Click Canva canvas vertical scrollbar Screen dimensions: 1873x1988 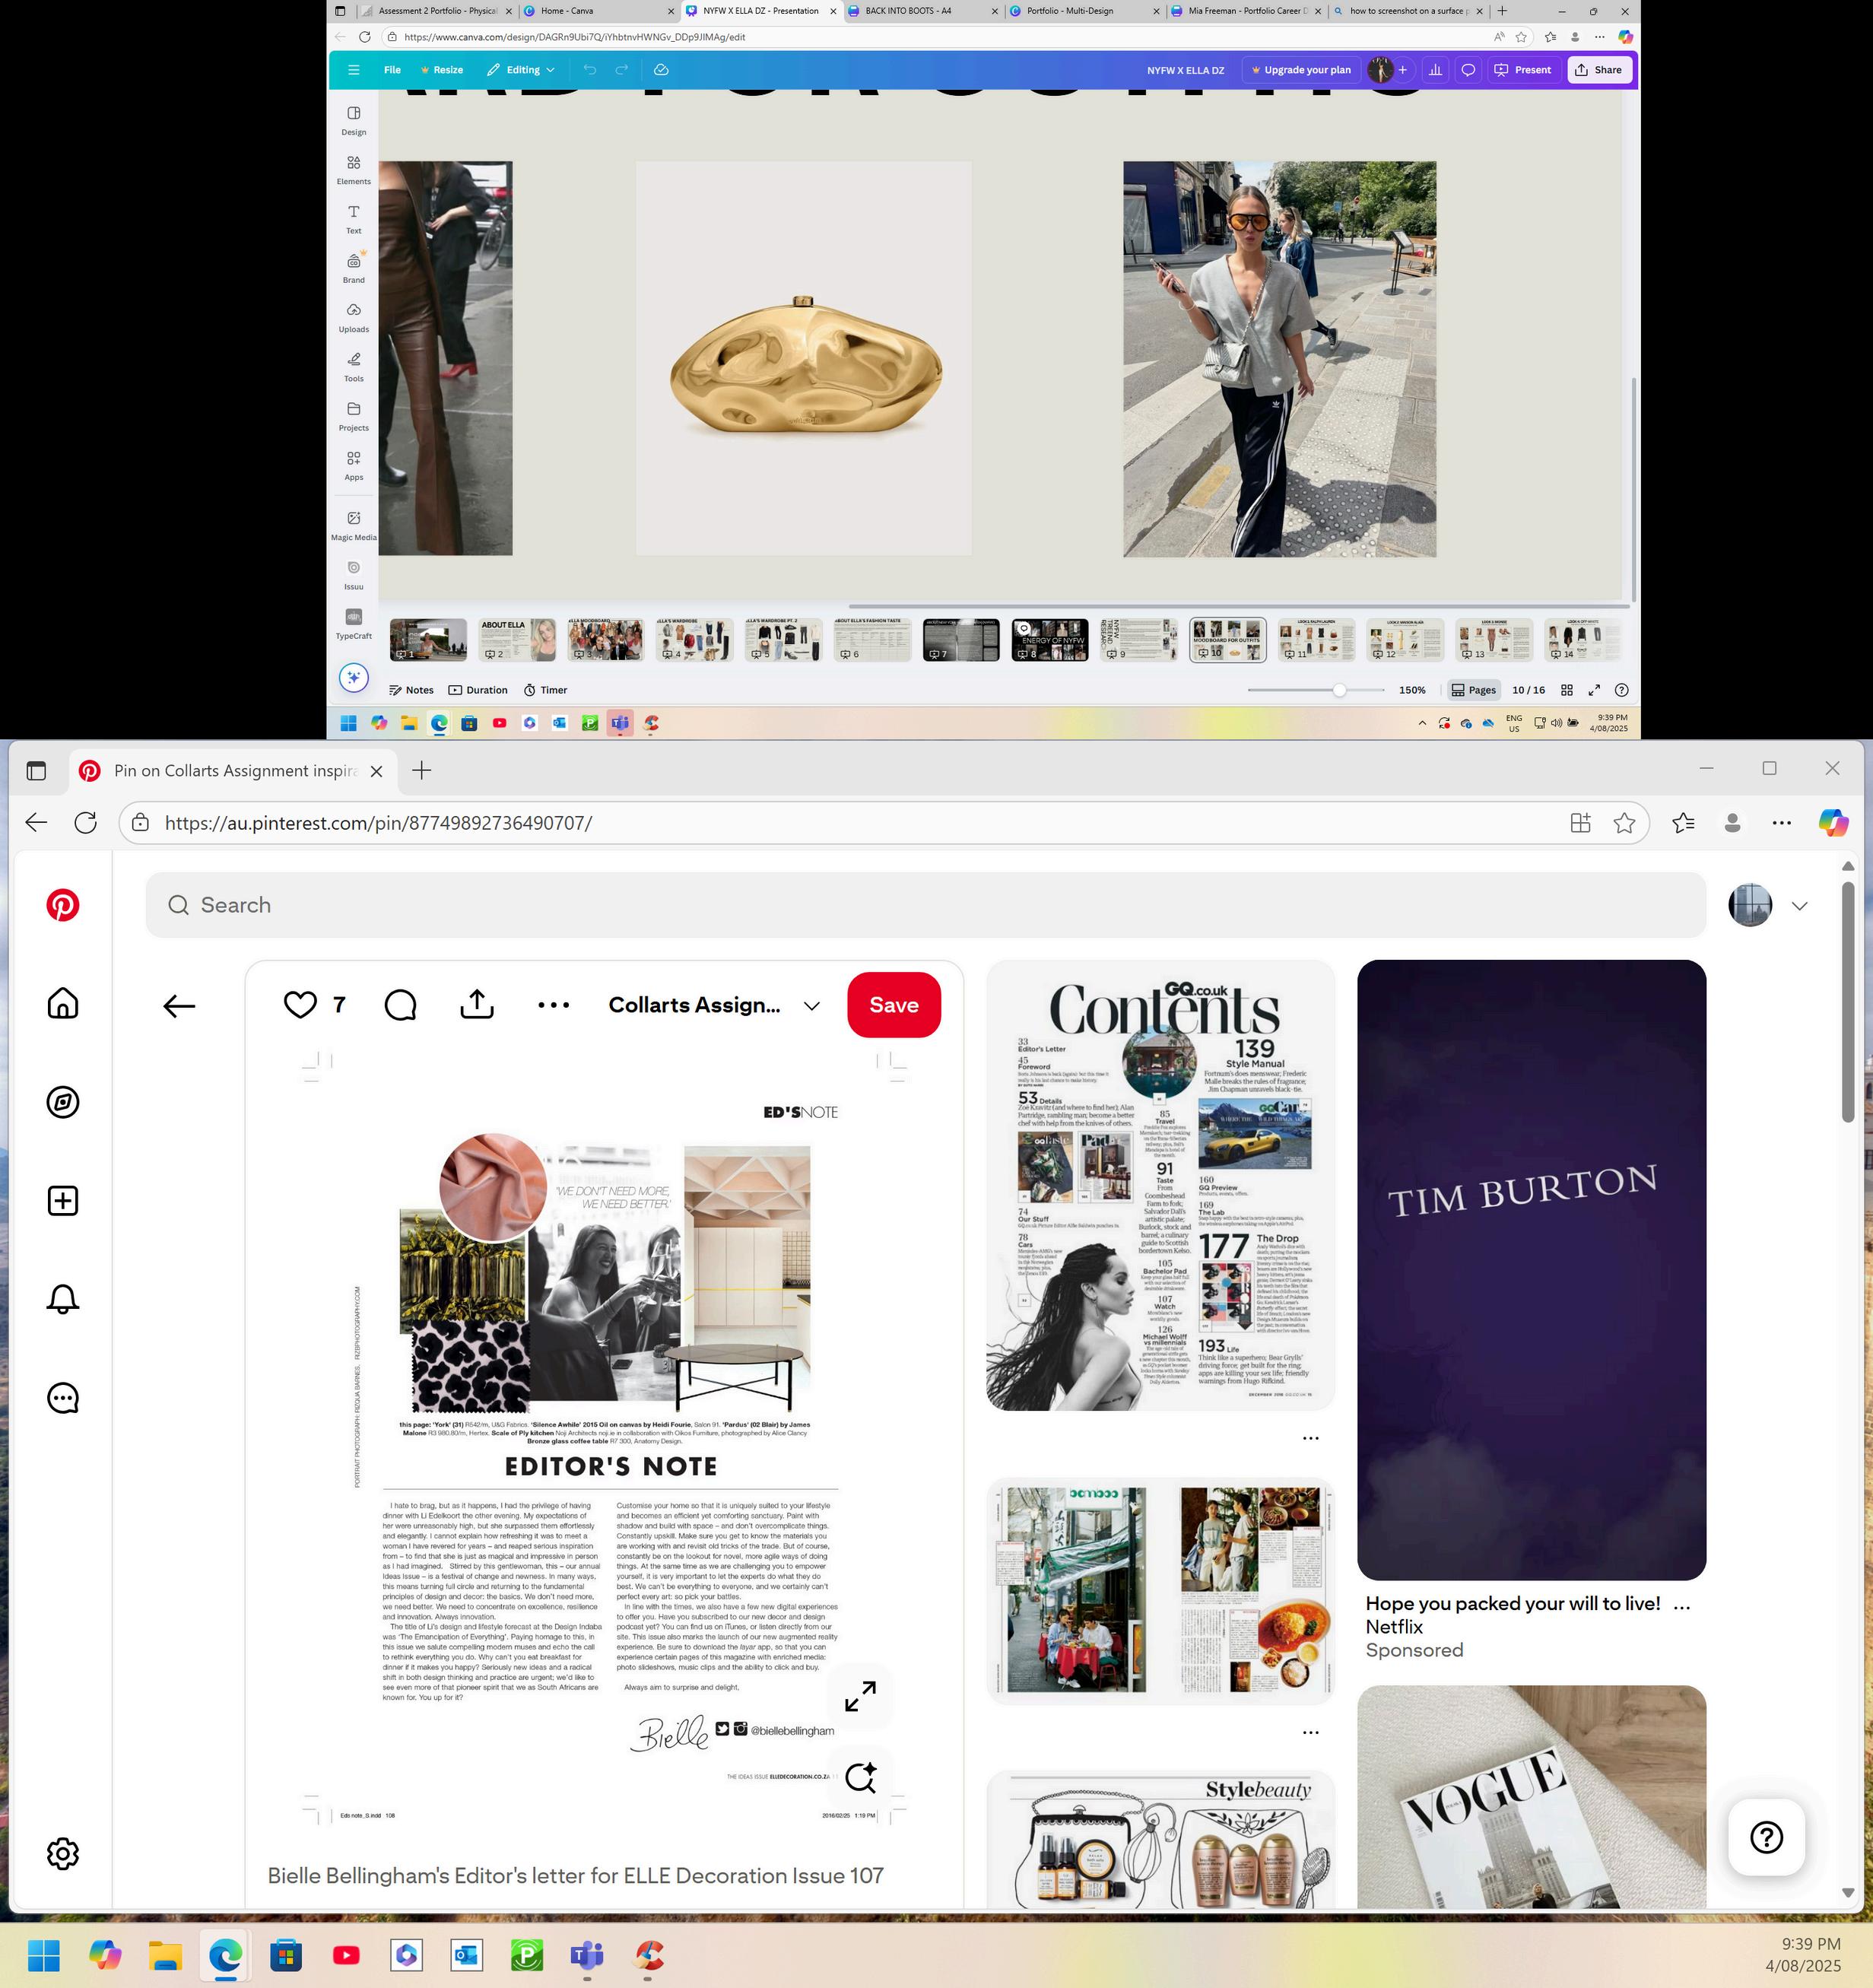pyautogui.click(x=1633, y=489)
